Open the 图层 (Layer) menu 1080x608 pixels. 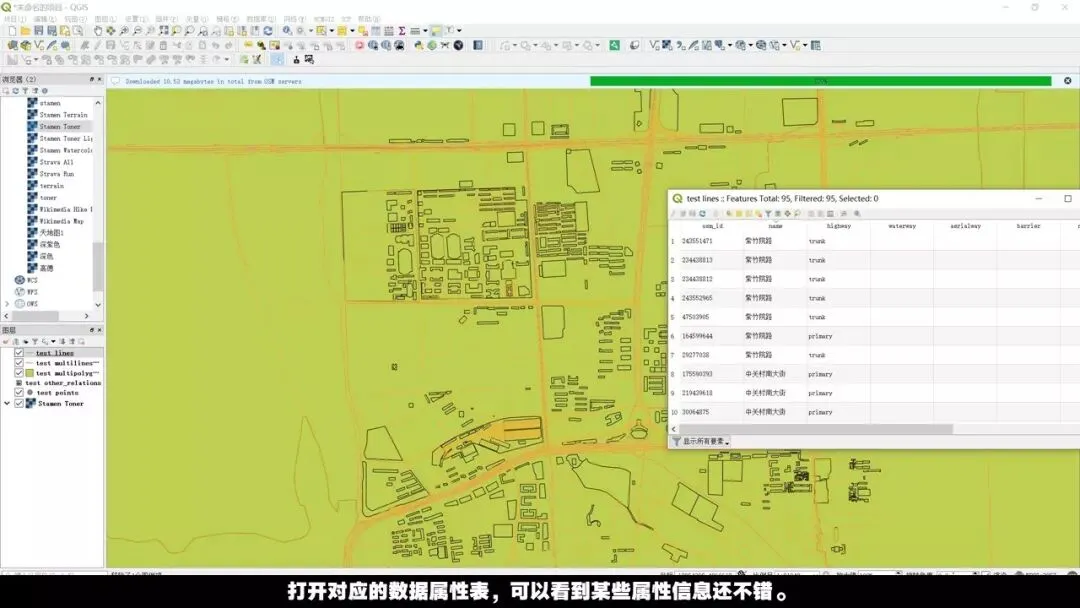105,19
